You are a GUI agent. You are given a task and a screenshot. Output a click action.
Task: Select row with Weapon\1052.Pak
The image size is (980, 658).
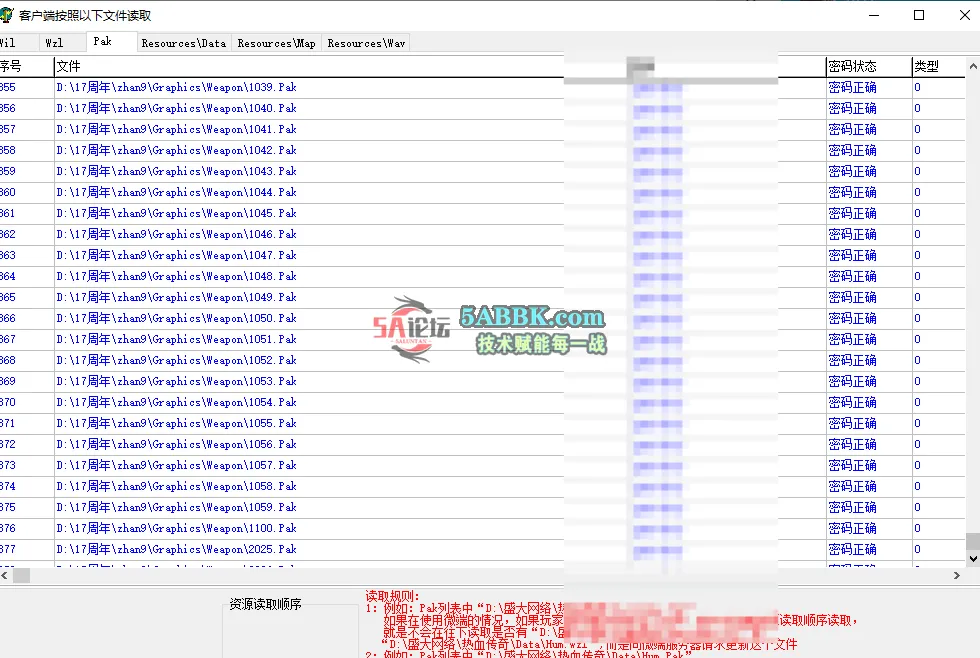(482, 361)
